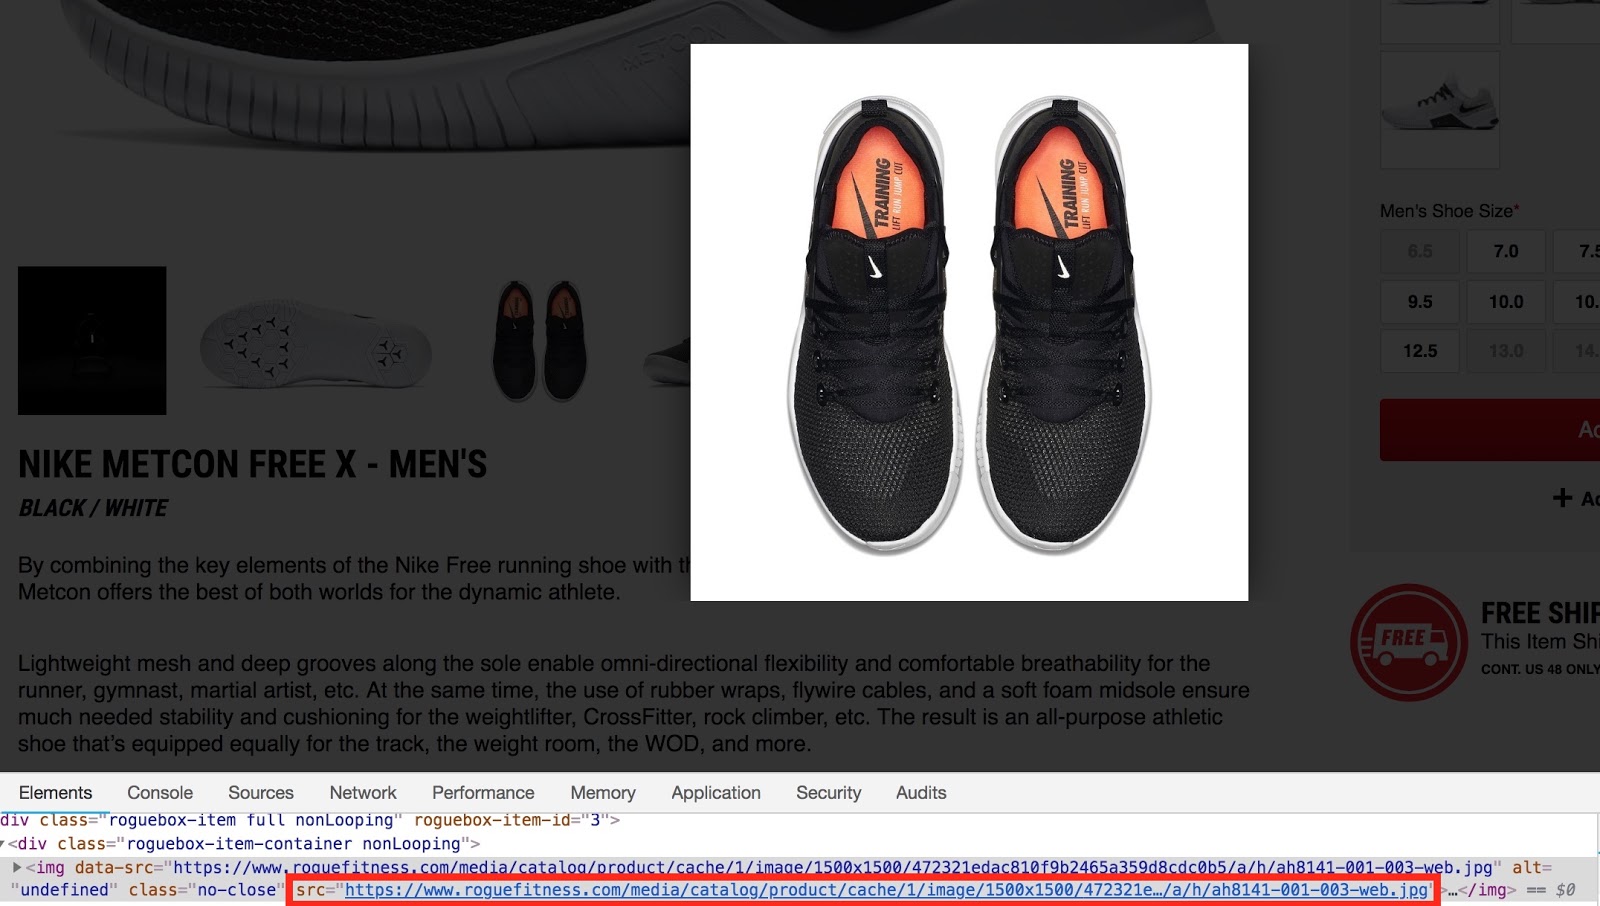Expand the img element node arrow
The width and height of the screenshot is (1600, 906).
point(17,867)
